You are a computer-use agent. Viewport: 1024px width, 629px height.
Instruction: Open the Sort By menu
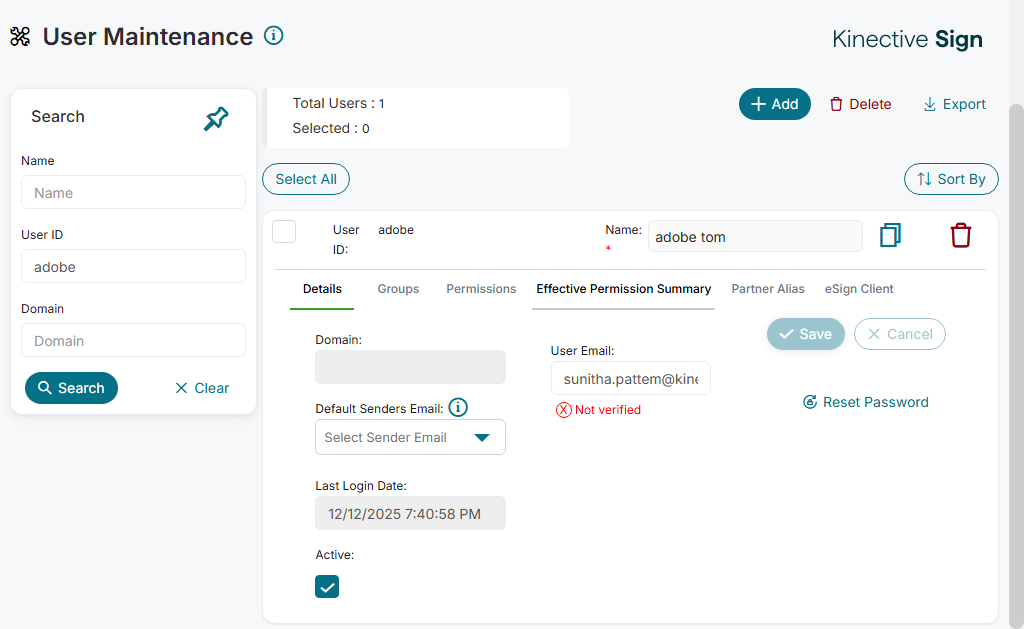[951, 179]
